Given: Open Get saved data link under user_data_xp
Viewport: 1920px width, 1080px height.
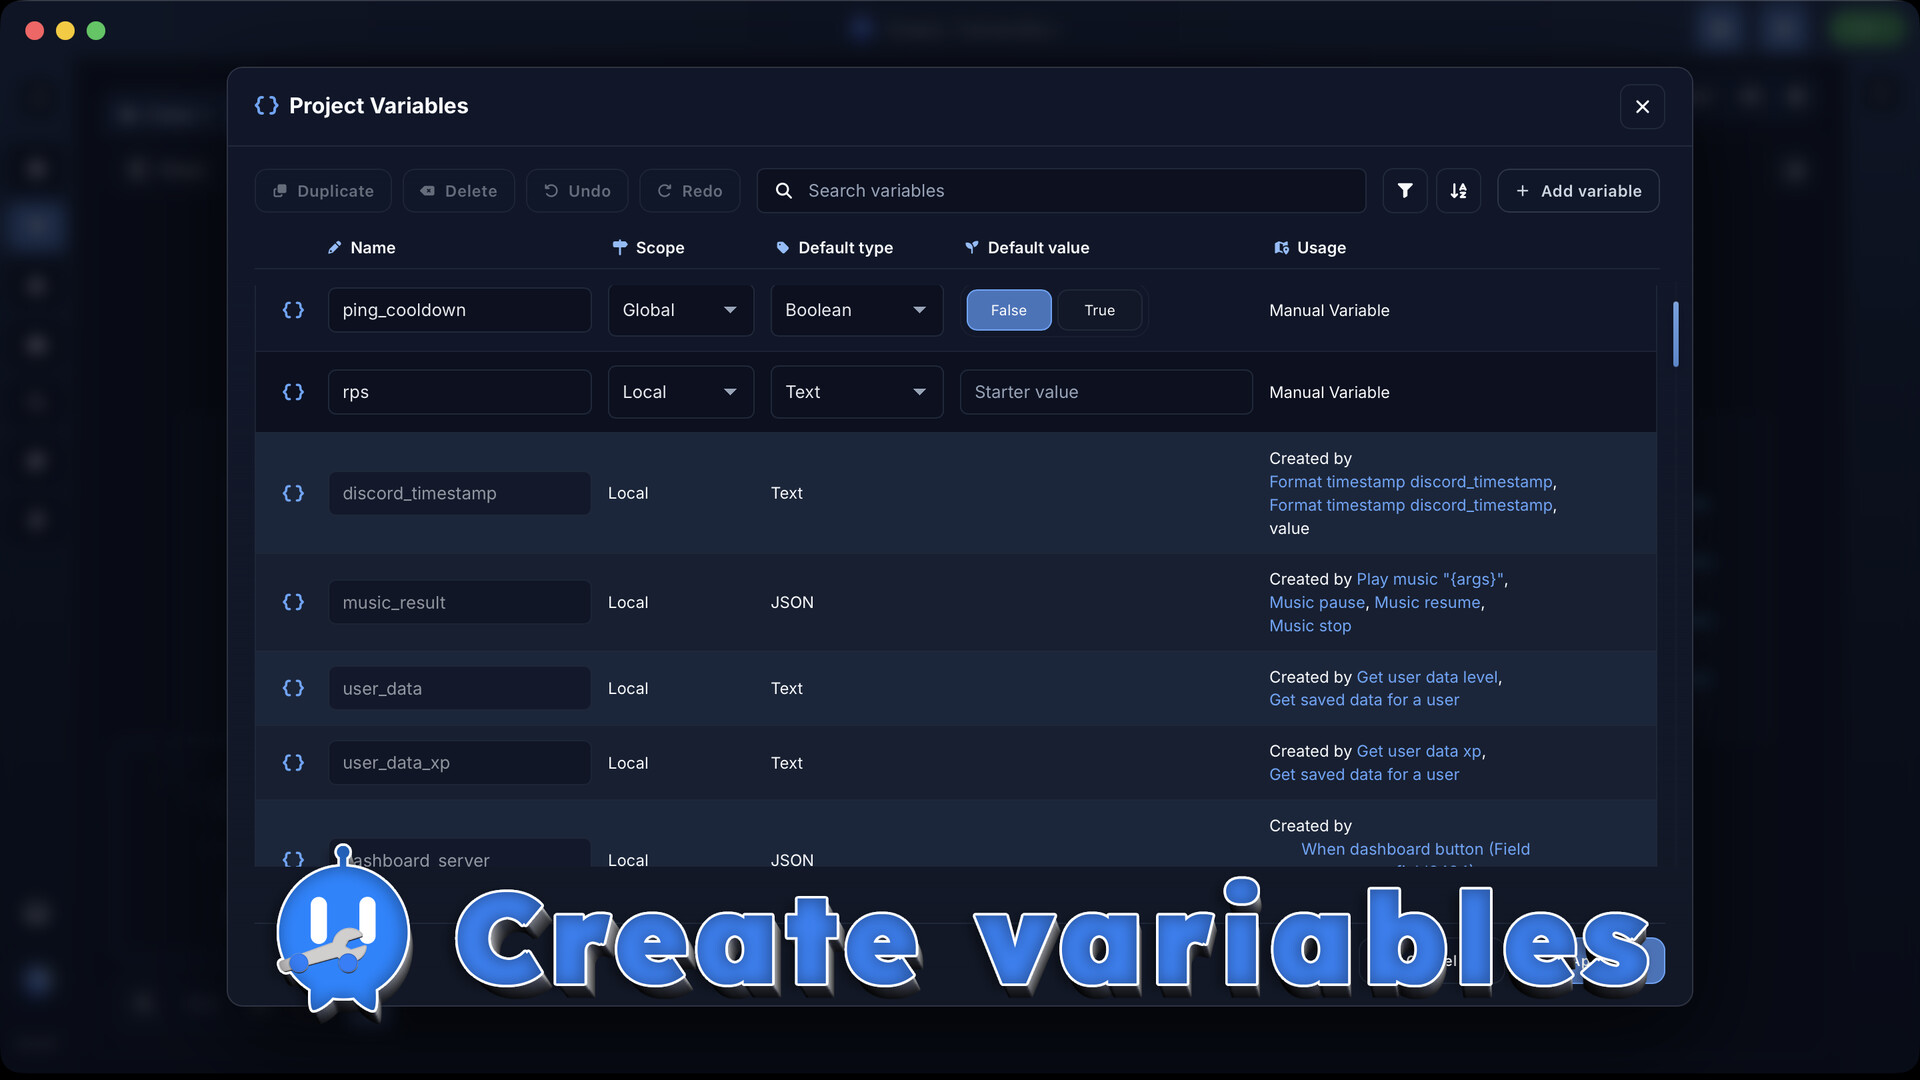Looking at the screenshot, I should coord(1364,775).
